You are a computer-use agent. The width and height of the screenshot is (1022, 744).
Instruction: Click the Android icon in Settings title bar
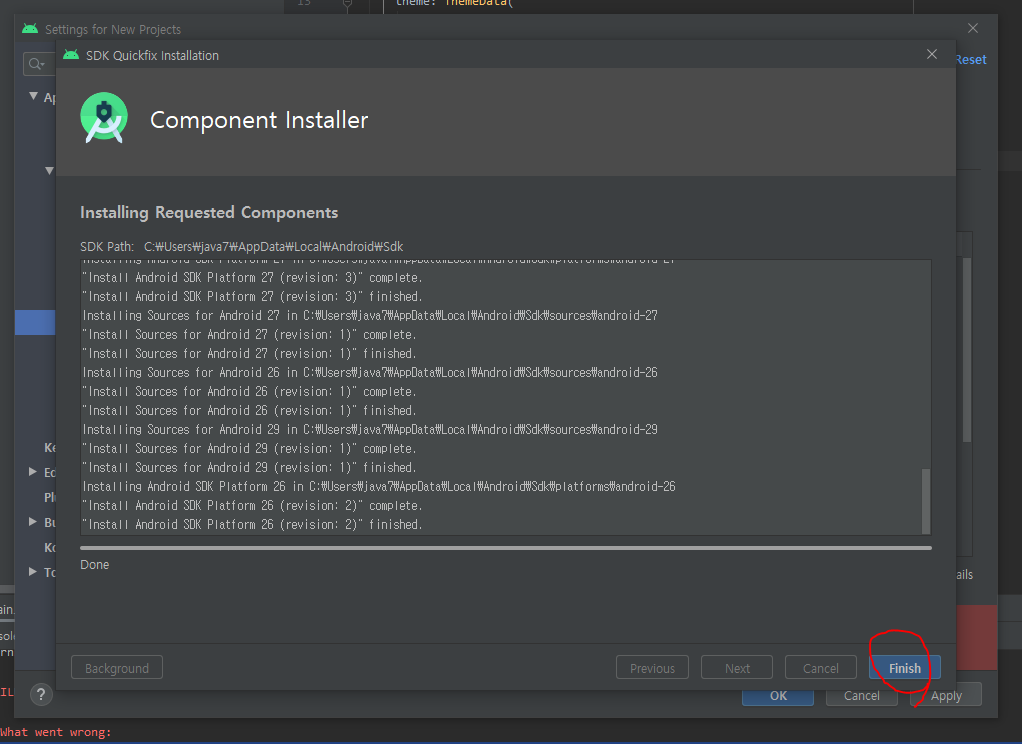tap(30, 29)
